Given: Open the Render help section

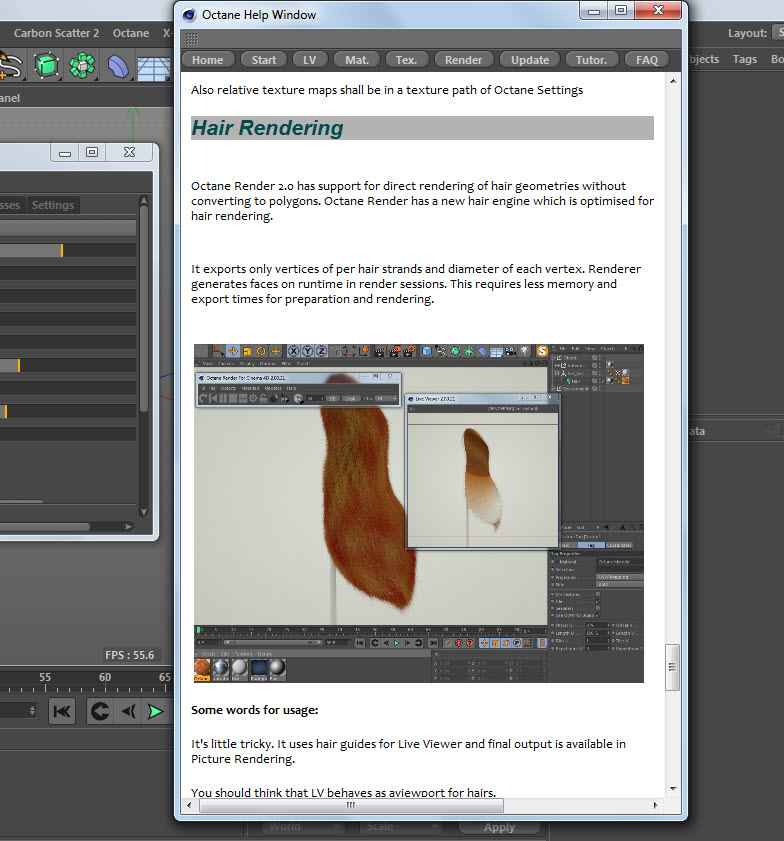Looking at the screenshot, I should [463, 60].
